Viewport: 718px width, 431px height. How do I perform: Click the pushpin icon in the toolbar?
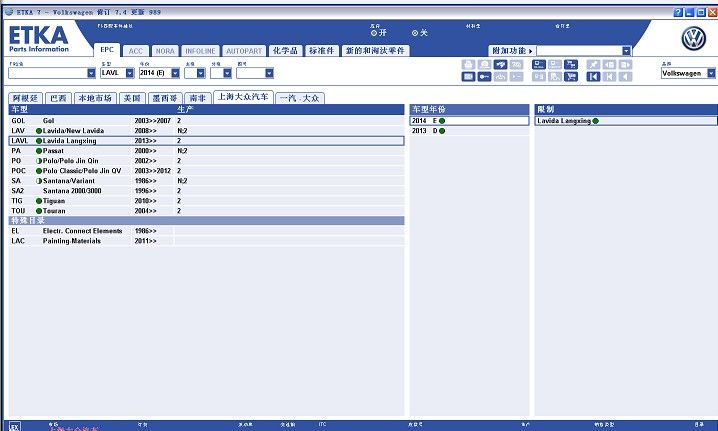(x=593, y=65)
